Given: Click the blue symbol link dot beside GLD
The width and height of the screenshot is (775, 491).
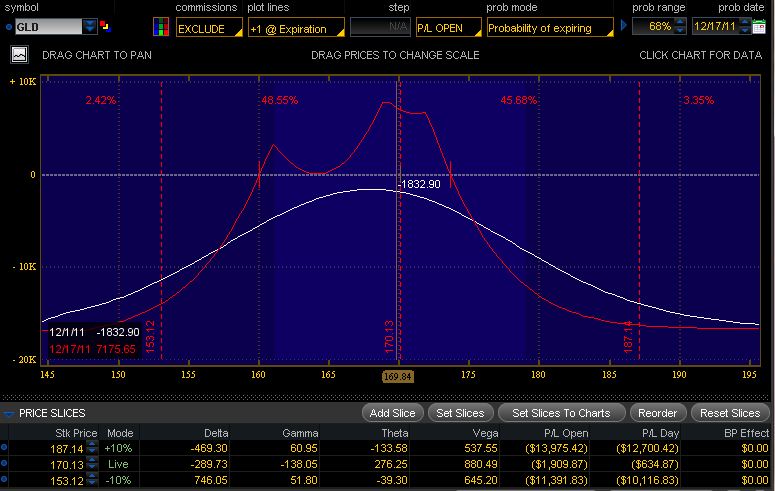Looking at the screenshot, I should tap(8, 27).
